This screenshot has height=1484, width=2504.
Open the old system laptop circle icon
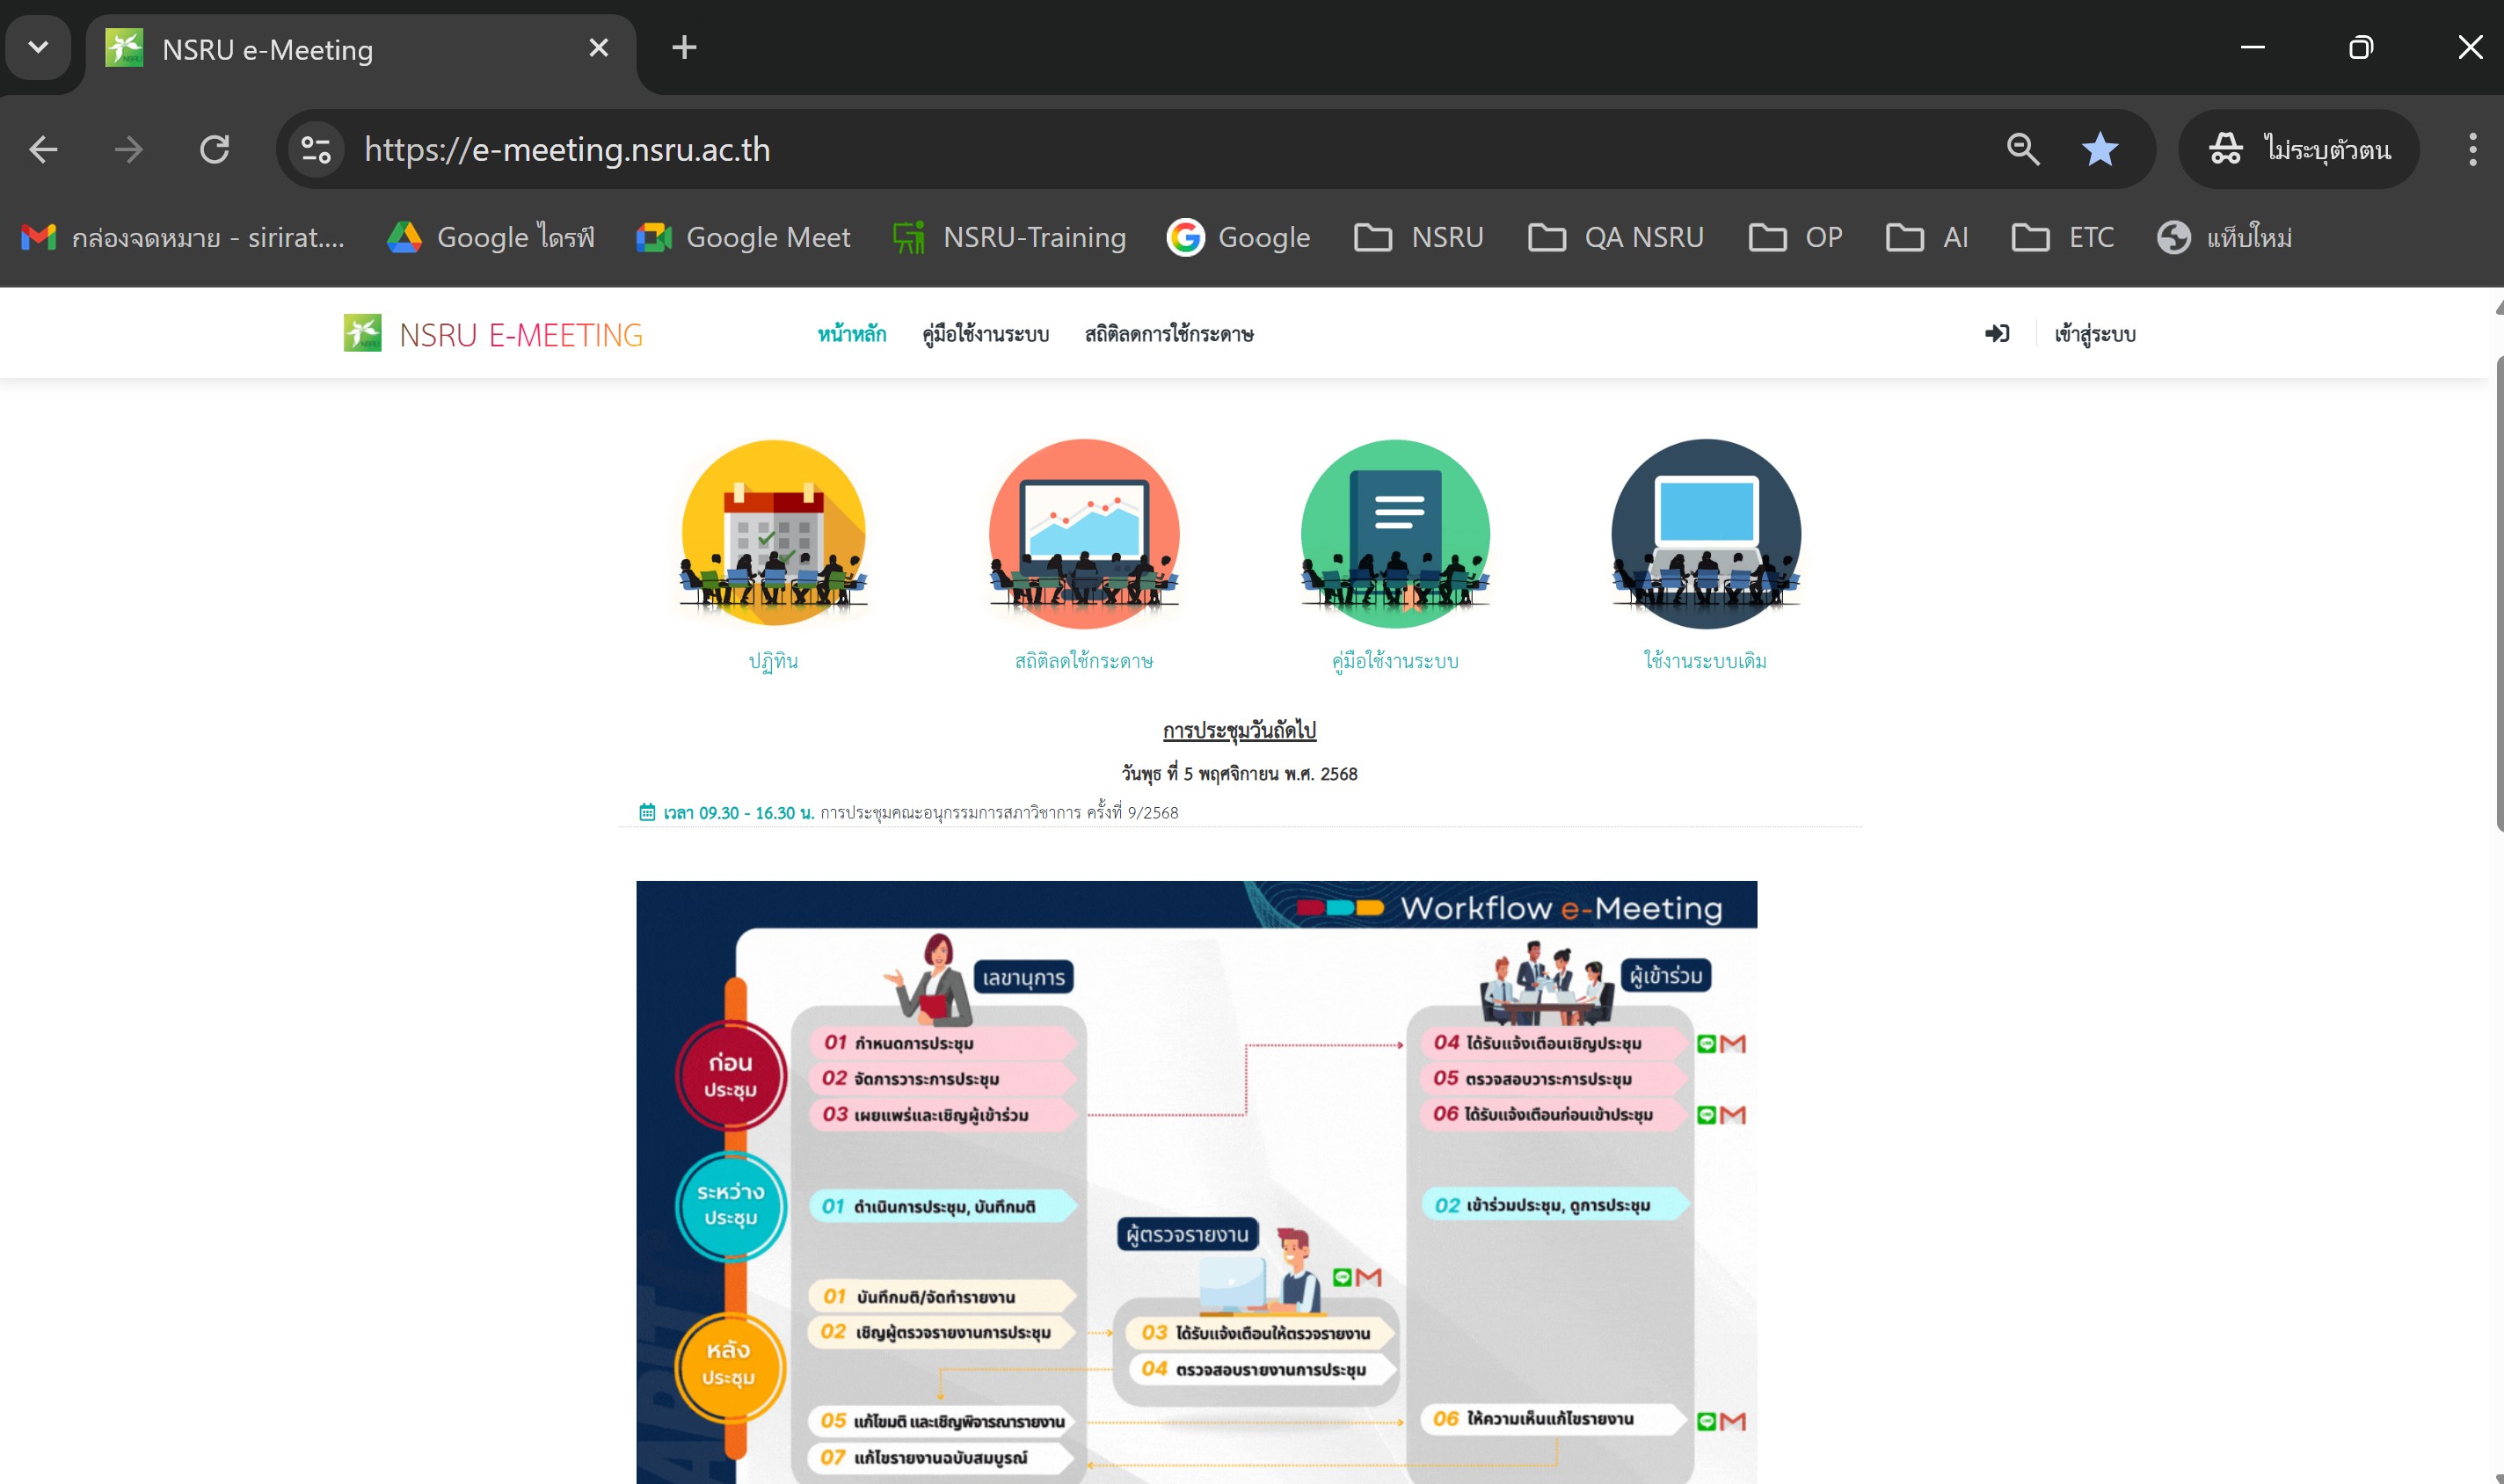coord(1705,533)
